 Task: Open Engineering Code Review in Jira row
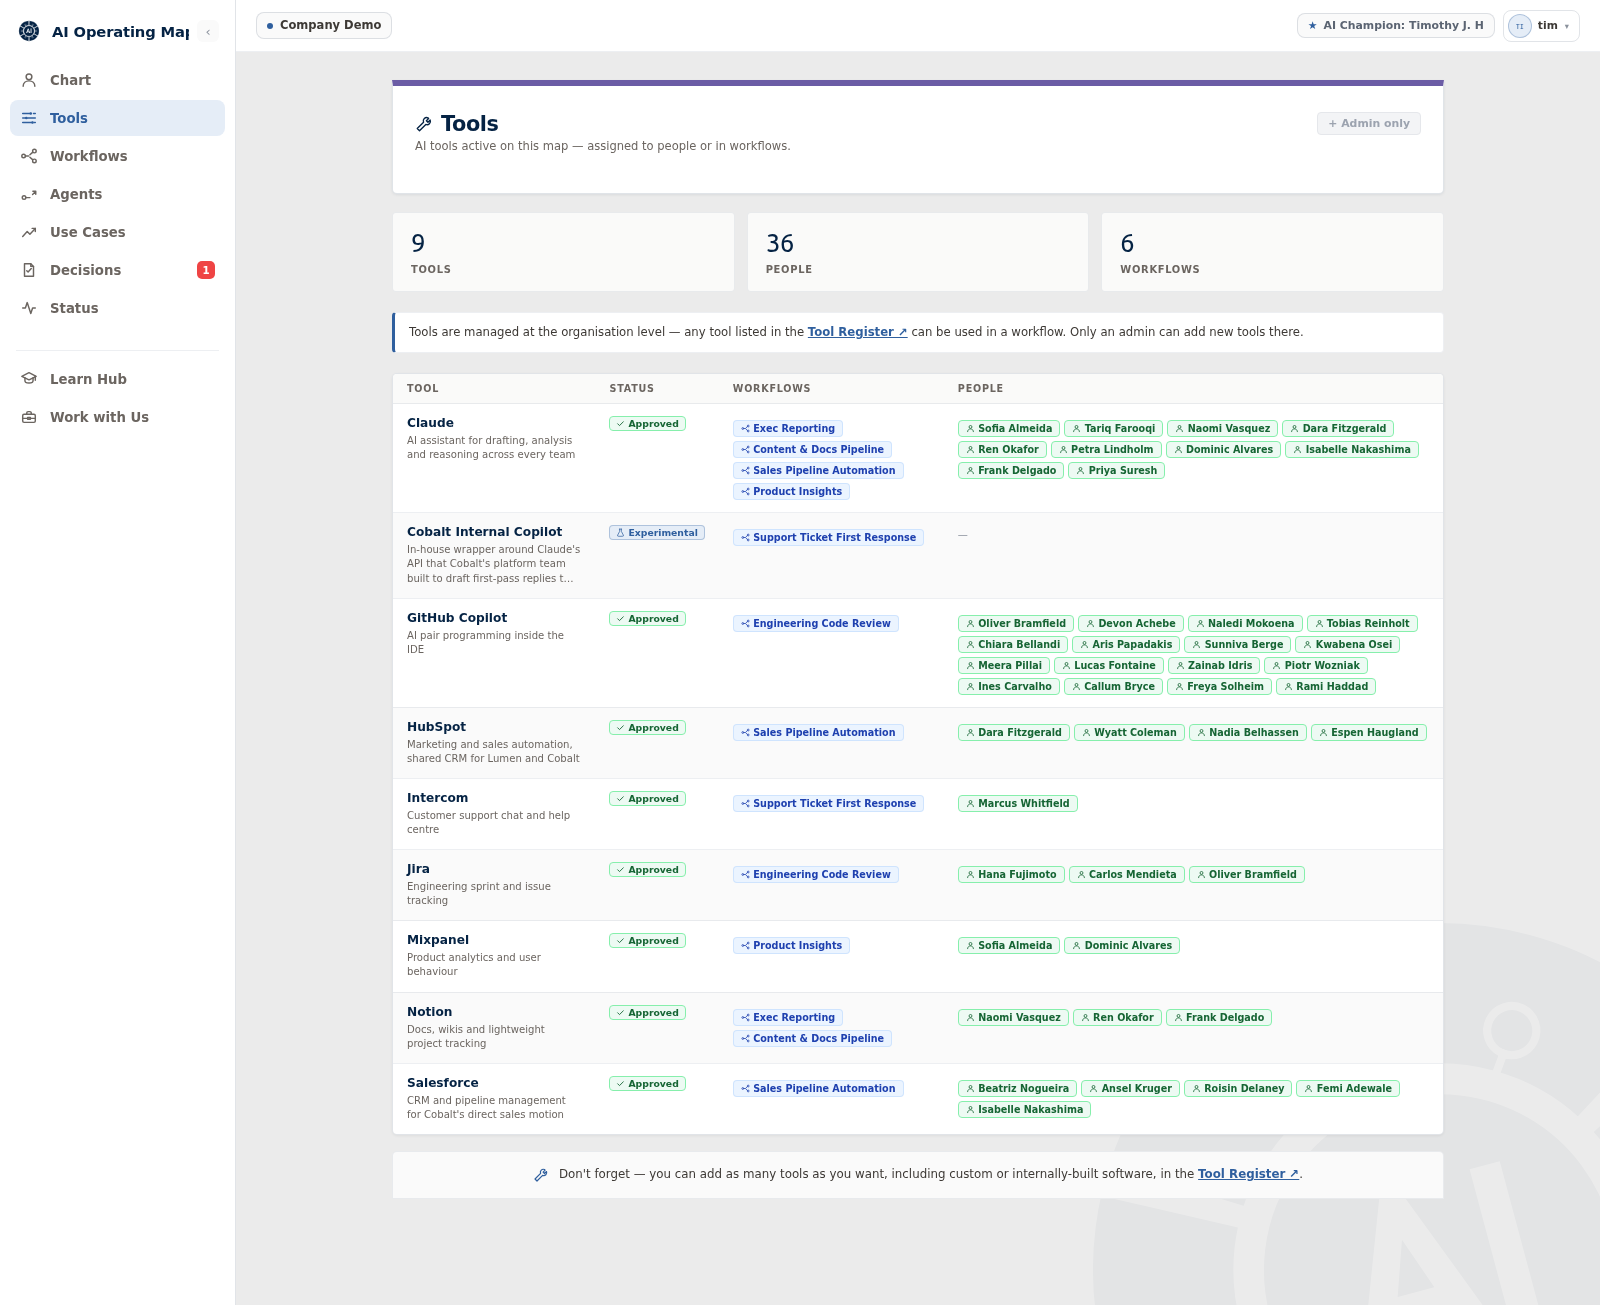(x=816, y=874)
